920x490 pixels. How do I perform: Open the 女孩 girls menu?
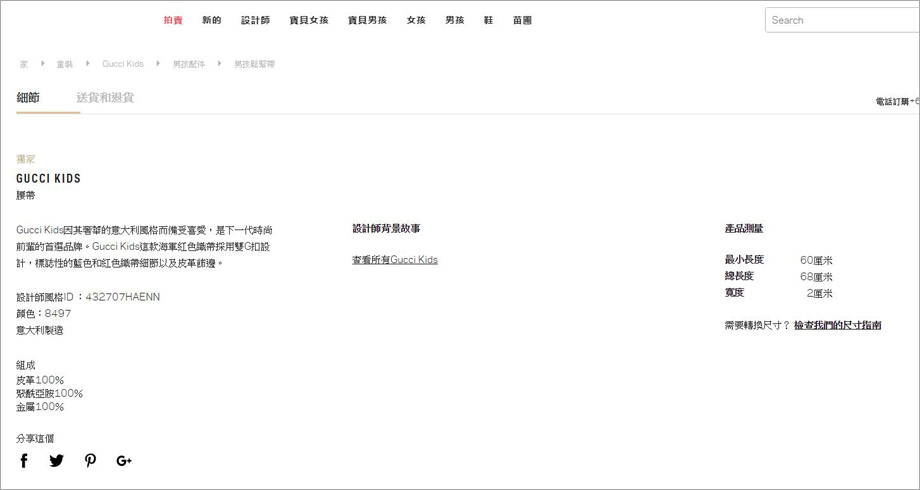416,20
